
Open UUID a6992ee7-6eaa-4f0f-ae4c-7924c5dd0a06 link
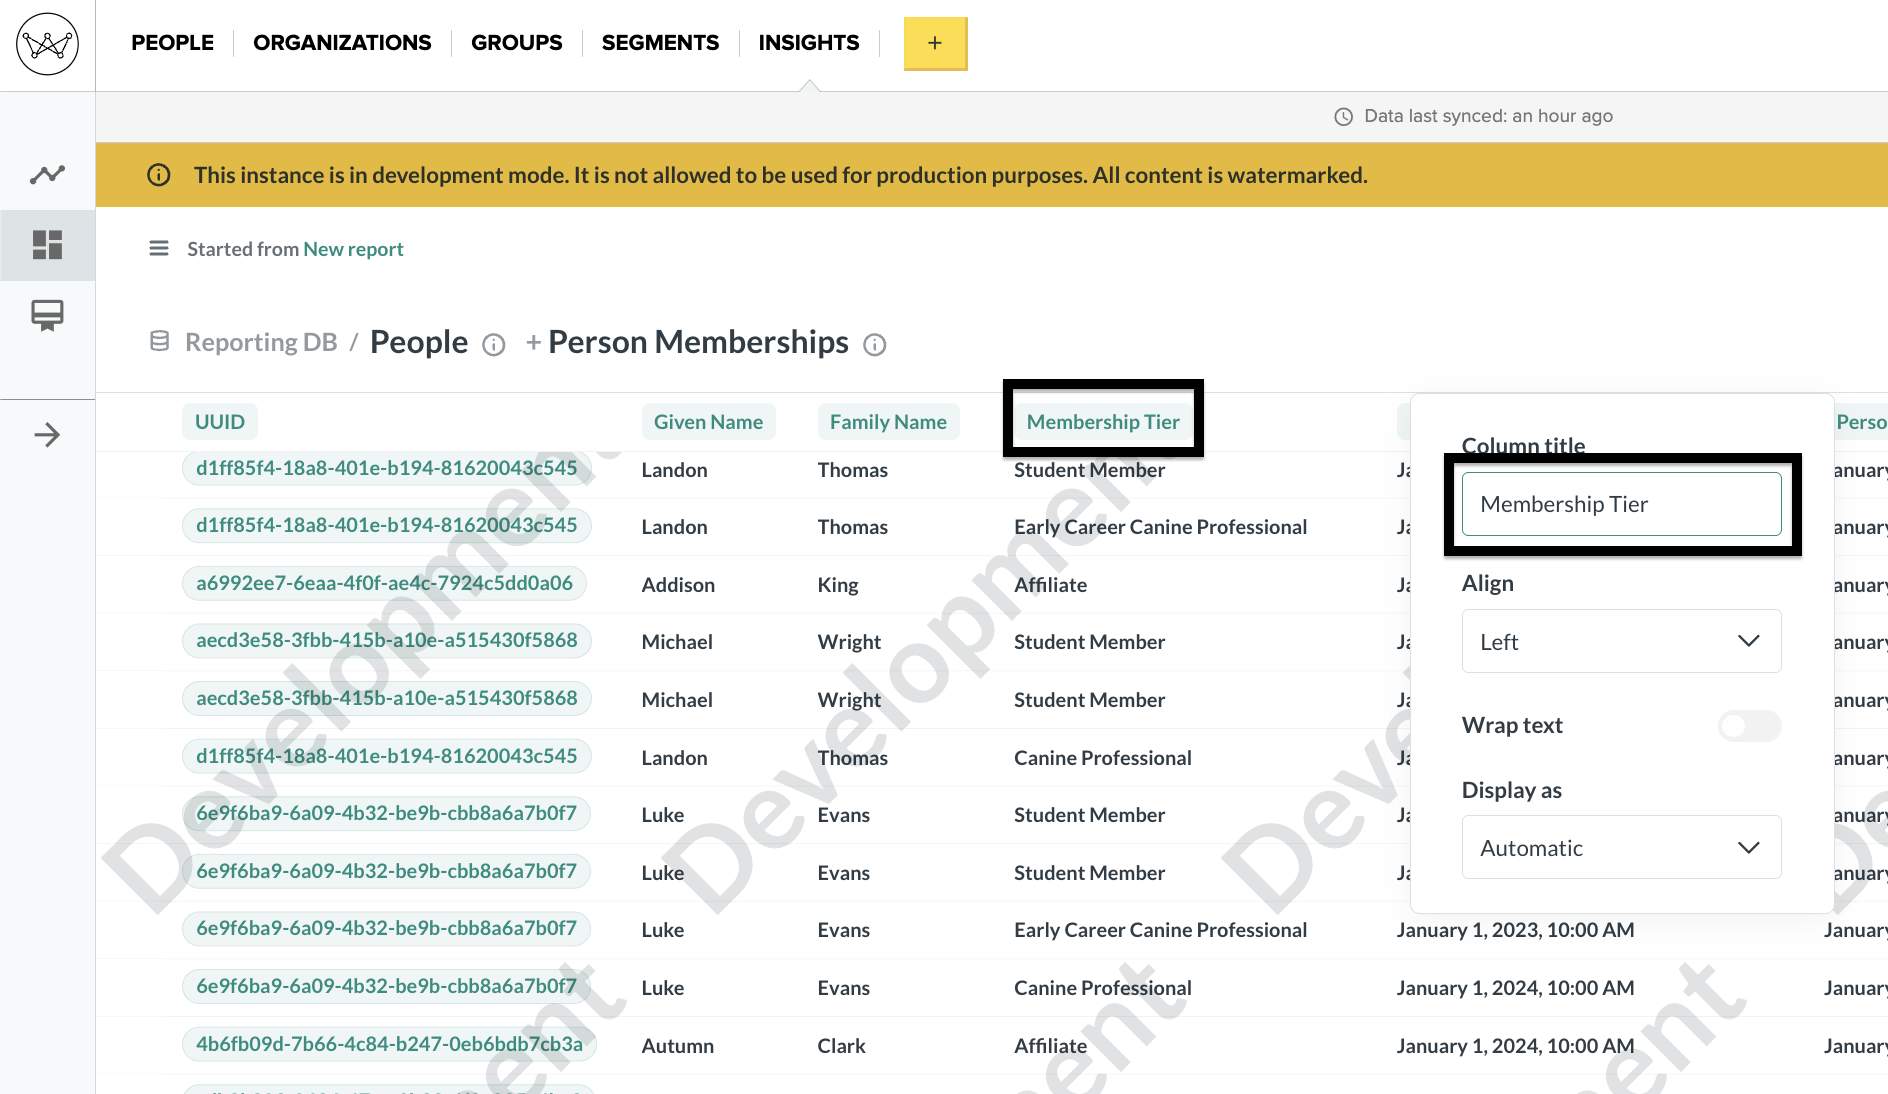pyautogui.click(x=384, y=583)
